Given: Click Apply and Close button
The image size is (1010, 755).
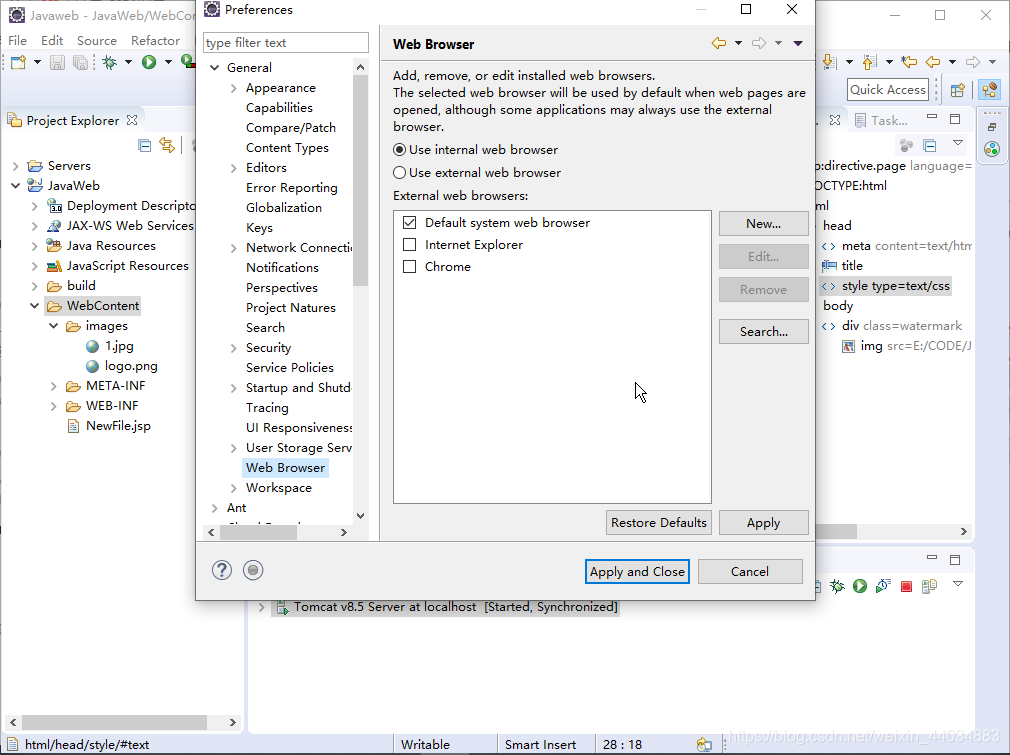Looking at the screenshot, I should [x=637, y=571].
